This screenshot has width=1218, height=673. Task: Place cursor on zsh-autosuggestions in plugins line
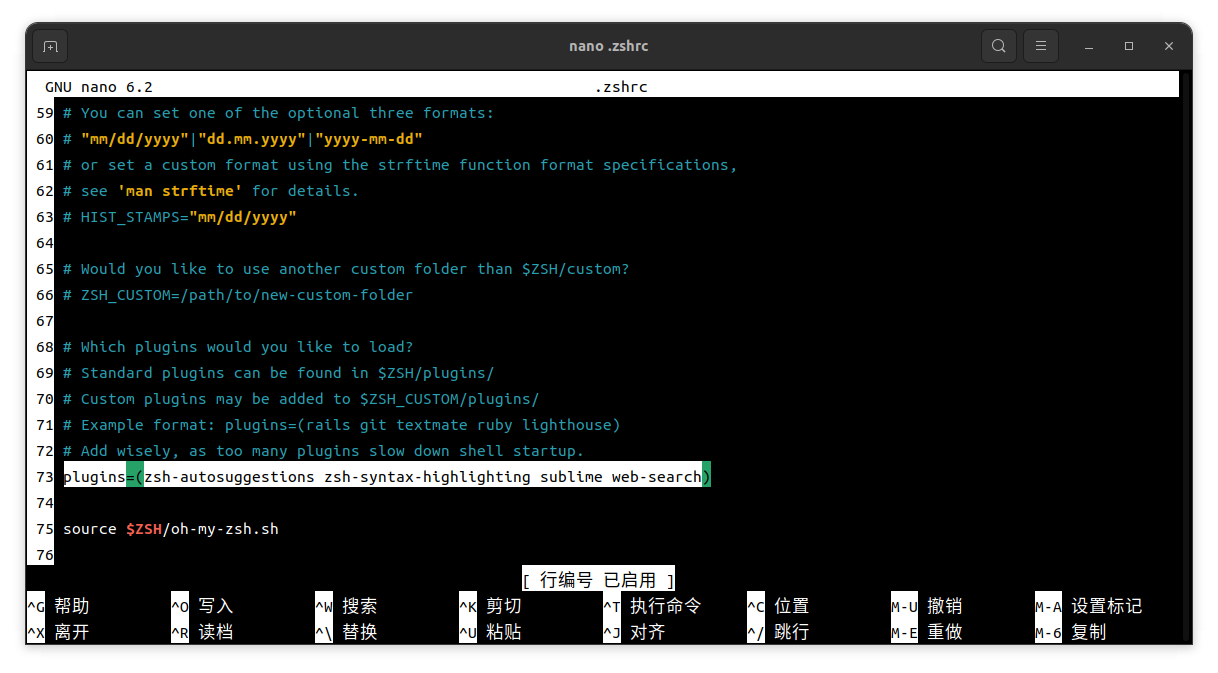(229, 477)
